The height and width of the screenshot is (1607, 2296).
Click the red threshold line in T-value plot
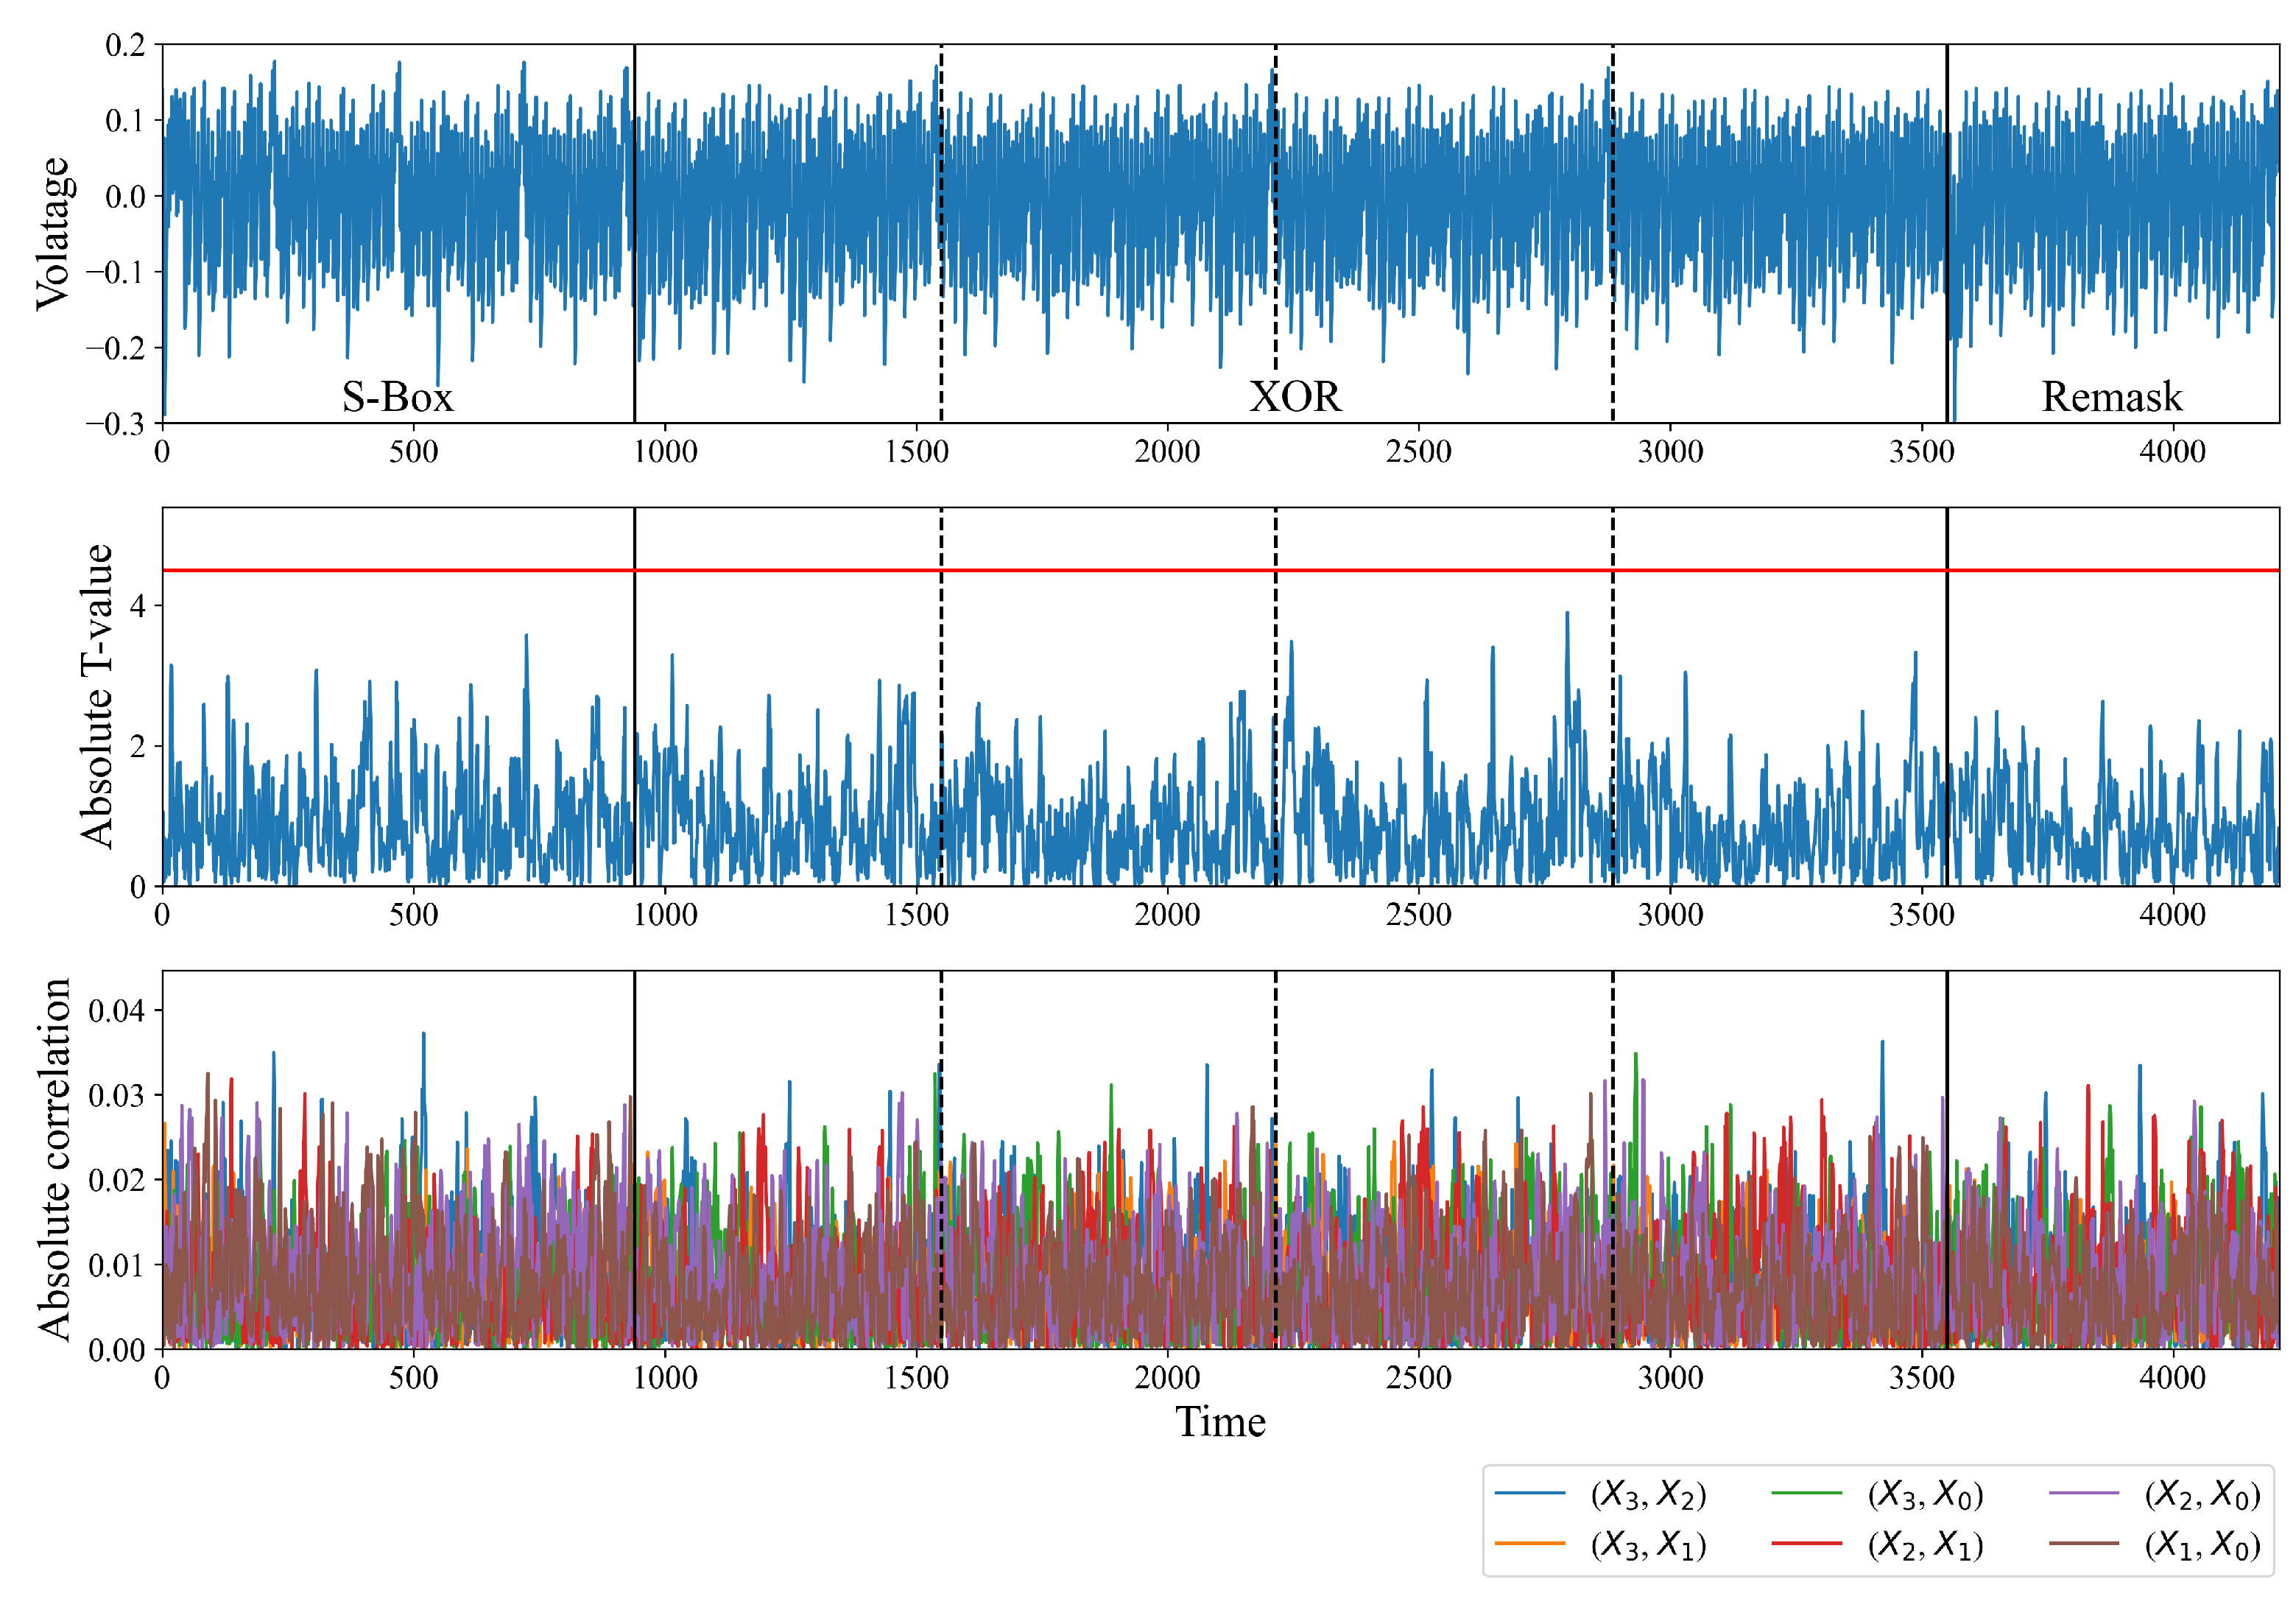tap(800, 570)
